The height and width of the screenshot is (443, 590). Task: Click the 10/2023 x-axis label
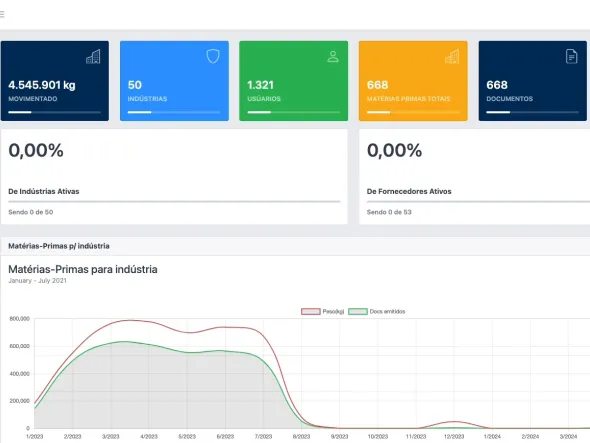point(377,437)
